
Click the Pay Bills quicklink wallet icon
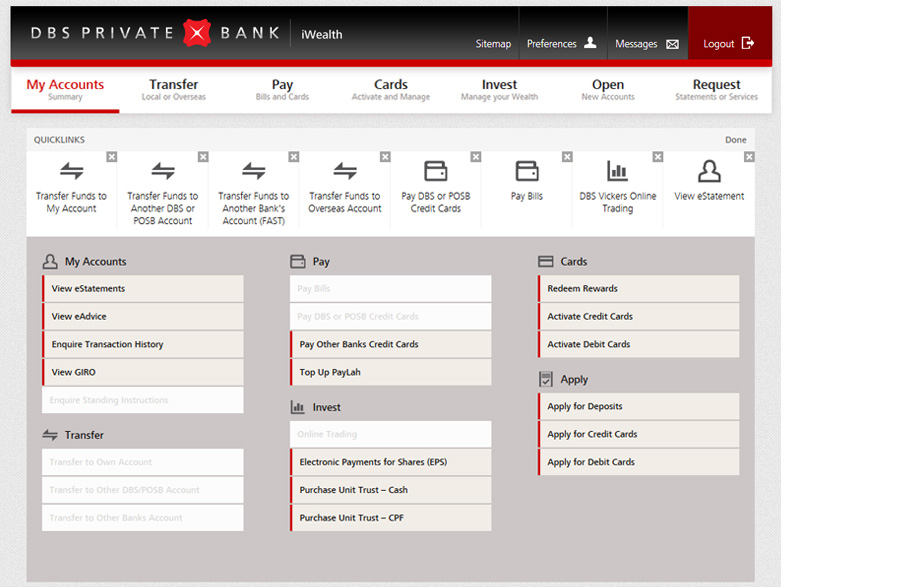(x=527, y=171)
